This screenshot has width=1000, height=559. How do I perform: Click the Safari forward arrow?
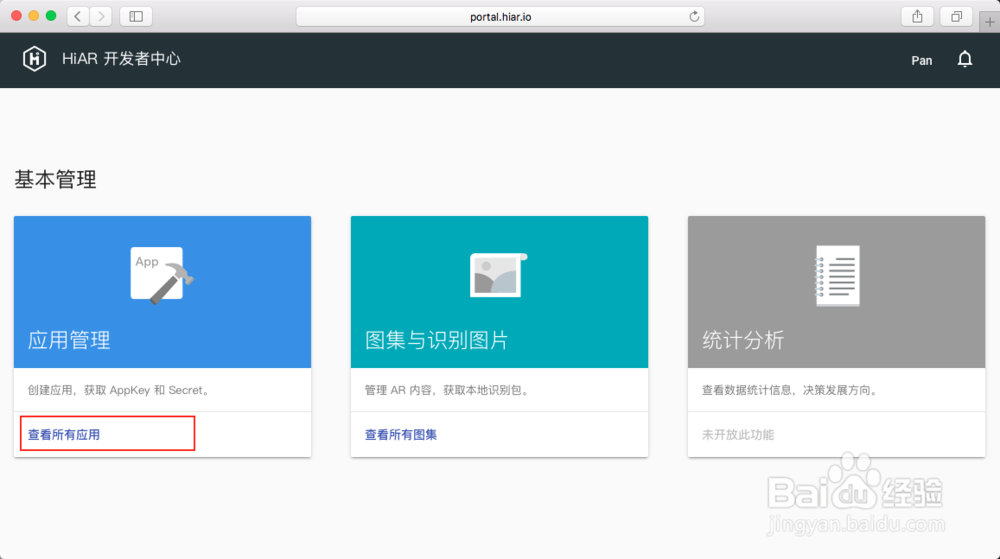tap(101, 17)
